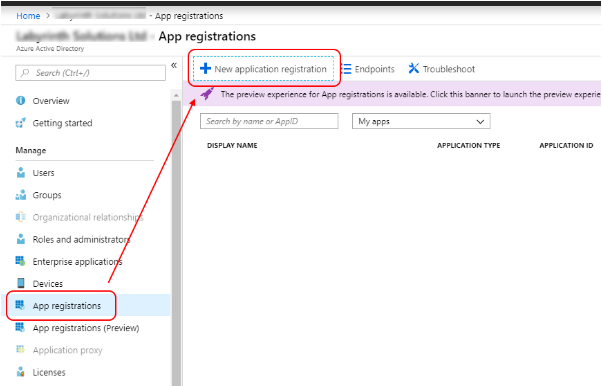Image resolution: width=602 pixels, height=386 pixels.
Task: Click New application registration
Action: pyautogui.click(x=263, y=69)
